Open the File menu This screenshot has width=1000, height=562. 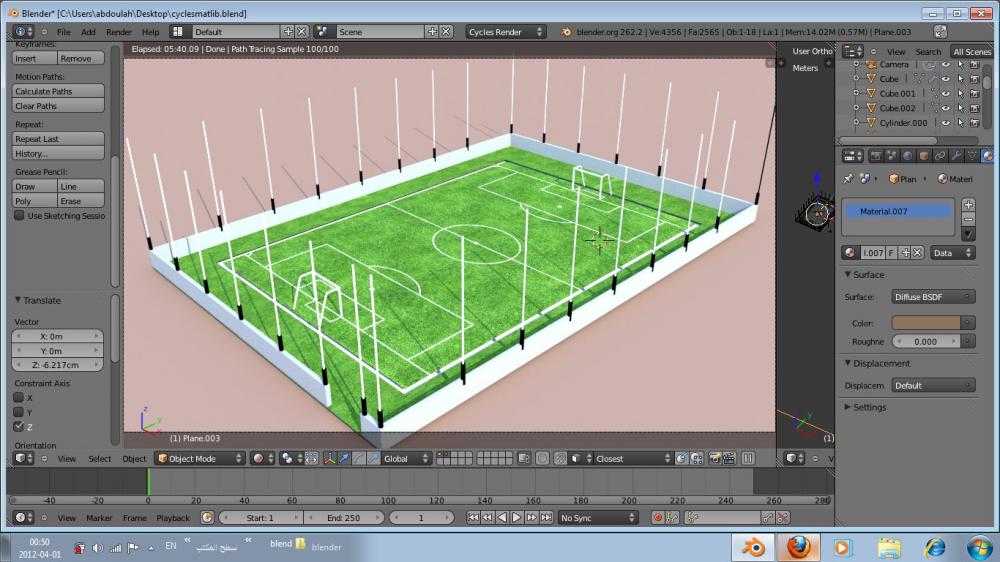(x=64, y=31)
